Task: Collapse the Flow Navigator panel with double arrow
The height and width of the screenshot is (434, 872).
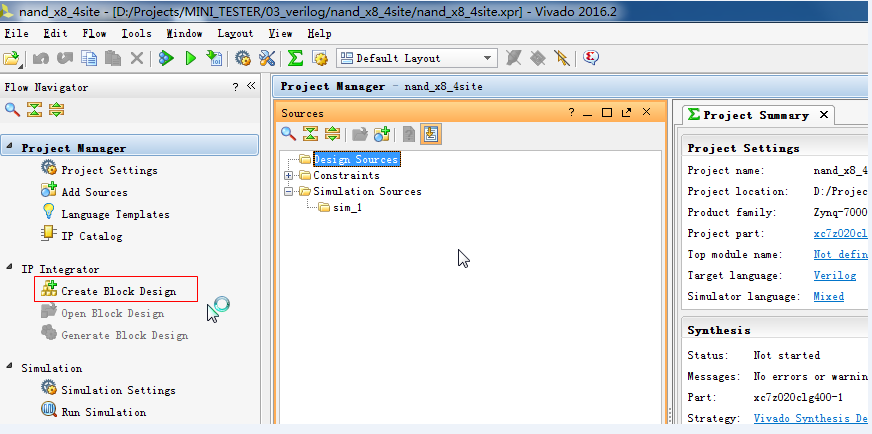Action: click(251, 87)
